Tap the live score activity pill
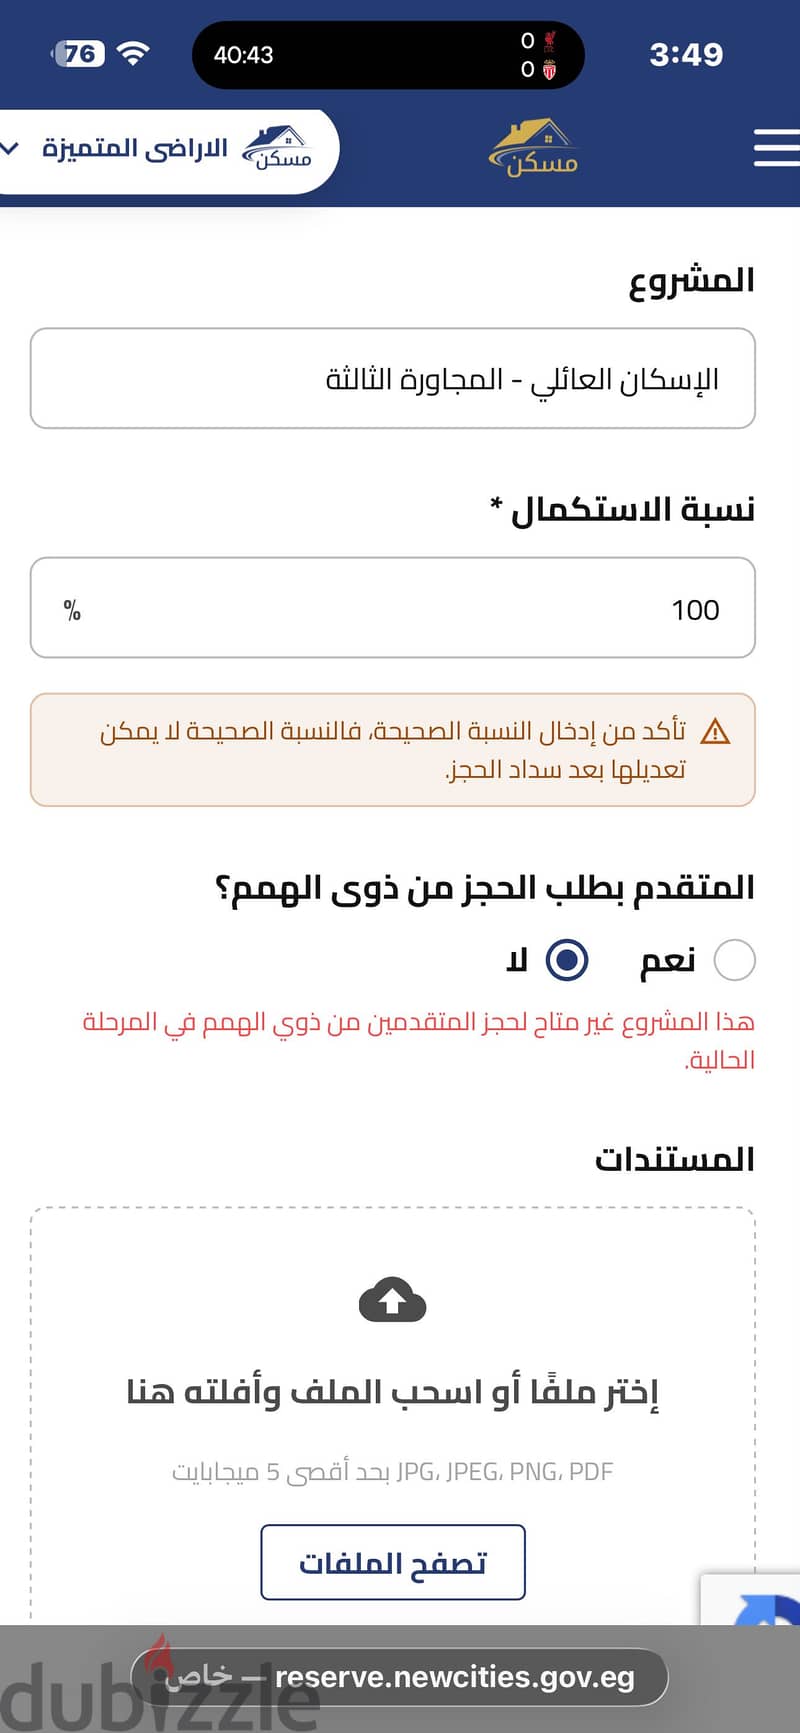800x1733 pixels. coord(388,55)
